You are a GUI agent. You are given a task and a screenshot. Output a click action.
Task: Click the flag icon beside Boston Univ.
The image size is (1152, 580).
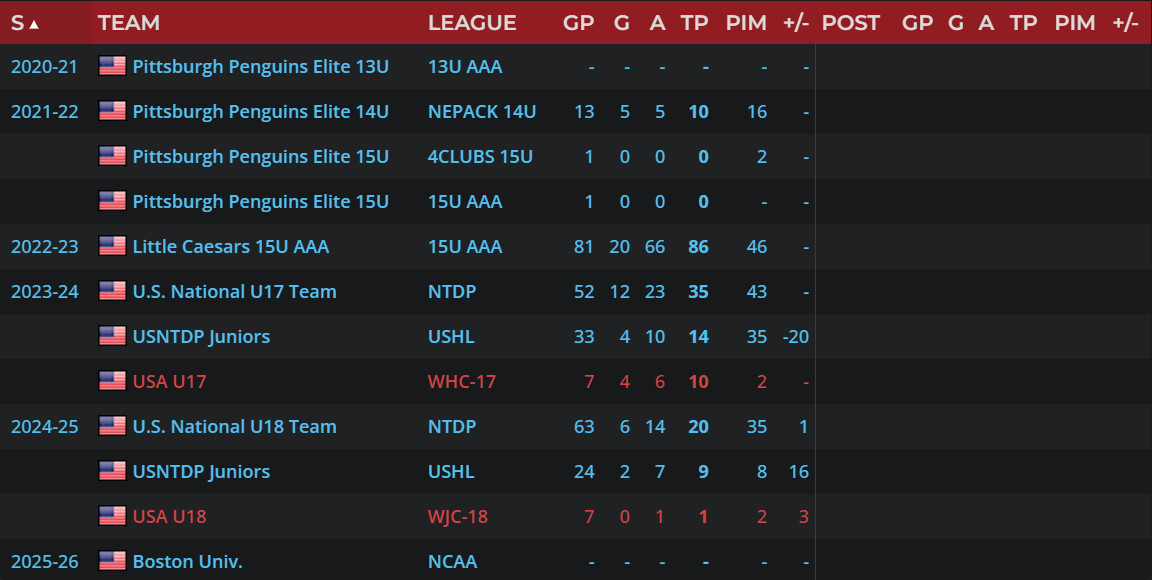[x=112, y=561]
